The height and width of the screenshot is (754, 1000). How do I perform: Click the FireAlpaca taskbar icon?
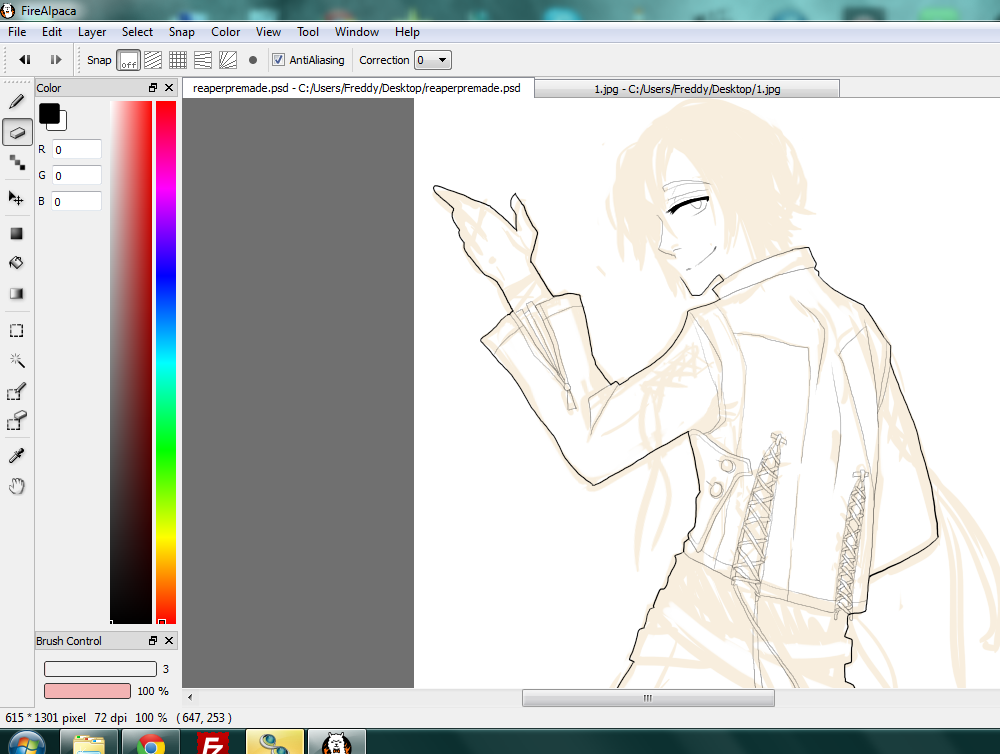337,744
